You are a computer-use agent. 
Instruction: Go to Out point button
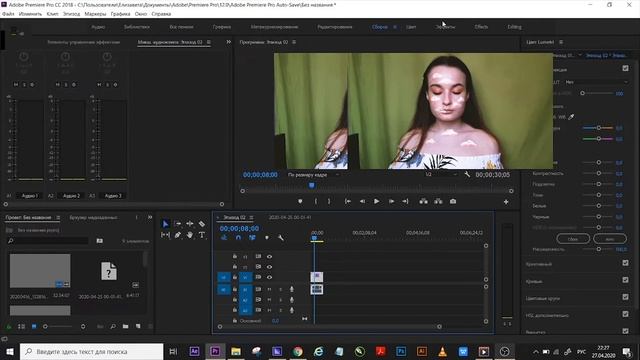coord(405,201)
